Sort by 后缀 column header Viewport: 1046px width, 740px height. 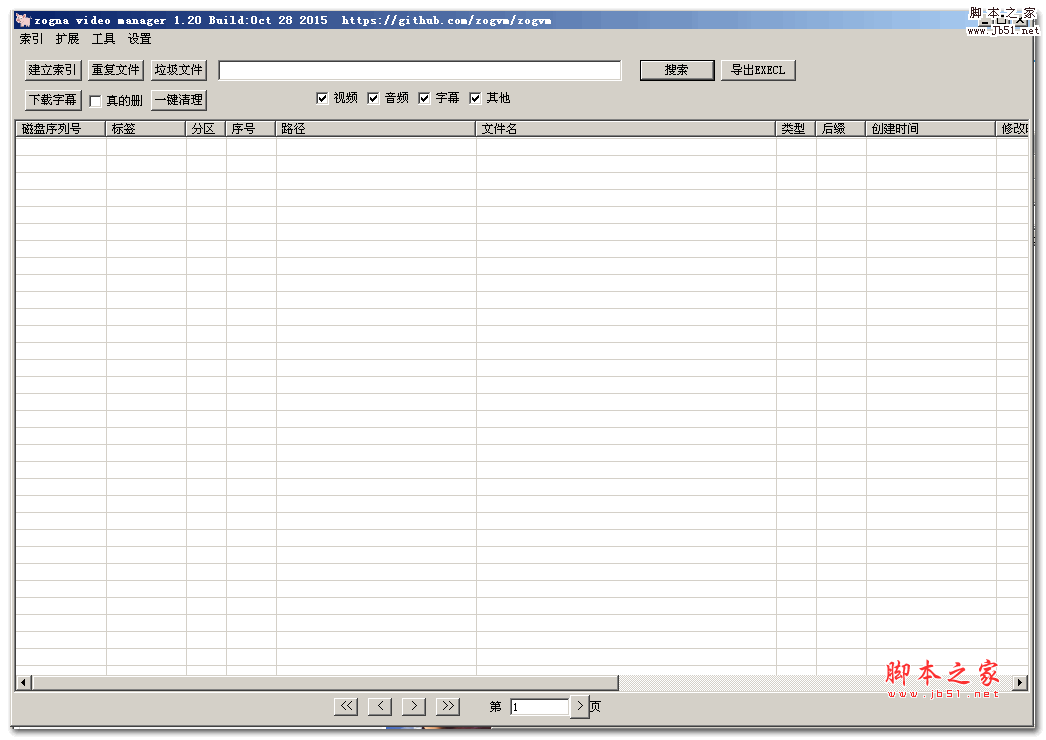[x=841, y=129]
